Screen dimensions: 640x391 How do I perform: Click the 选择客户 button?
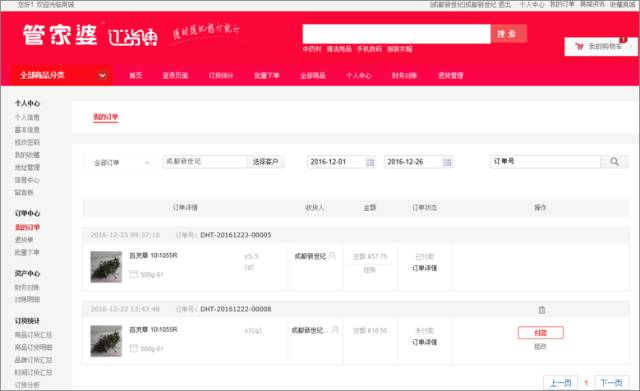pos(266,162)
